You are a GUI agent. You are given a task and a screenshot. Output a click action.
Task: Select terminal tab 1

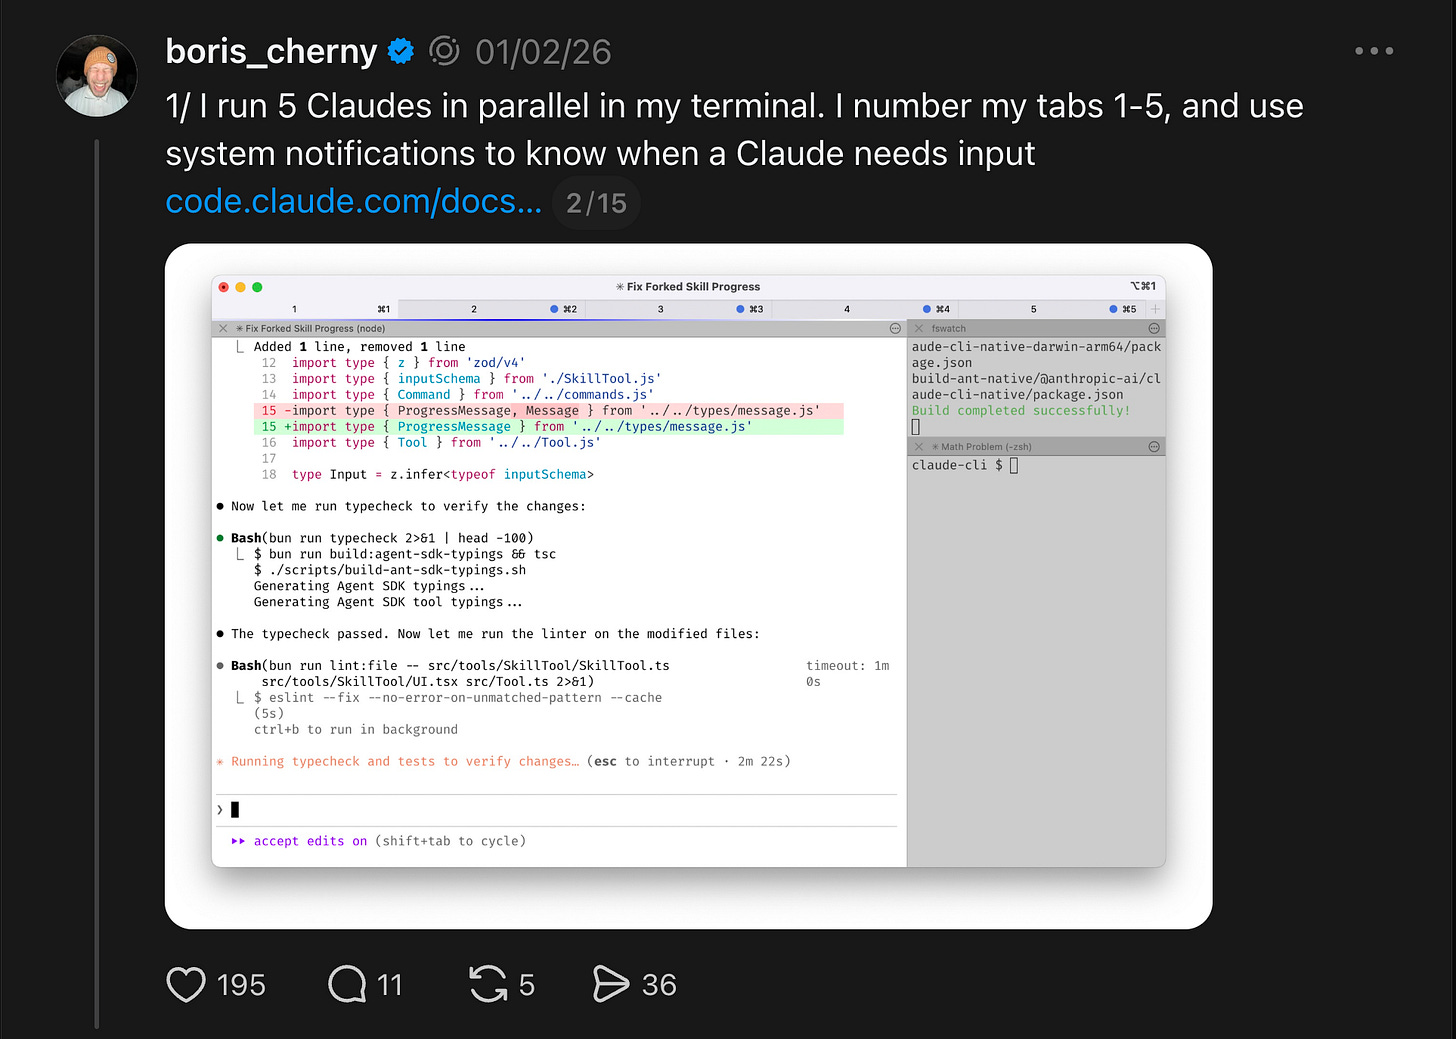coord(305,309)
